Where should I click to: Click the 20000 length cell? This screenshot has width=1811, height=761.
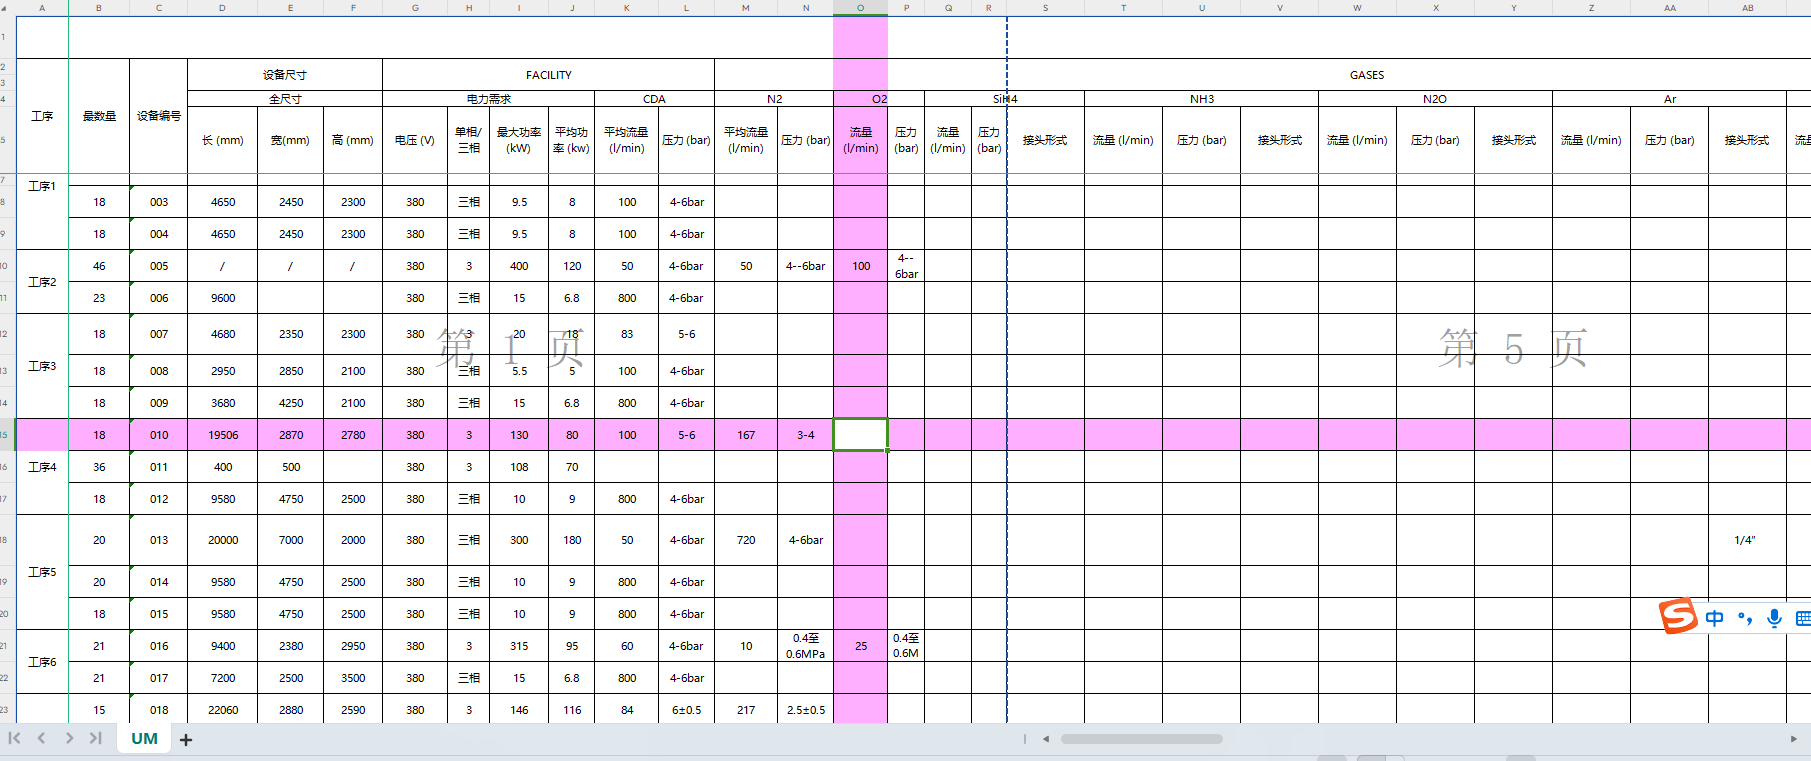[223, 540]
